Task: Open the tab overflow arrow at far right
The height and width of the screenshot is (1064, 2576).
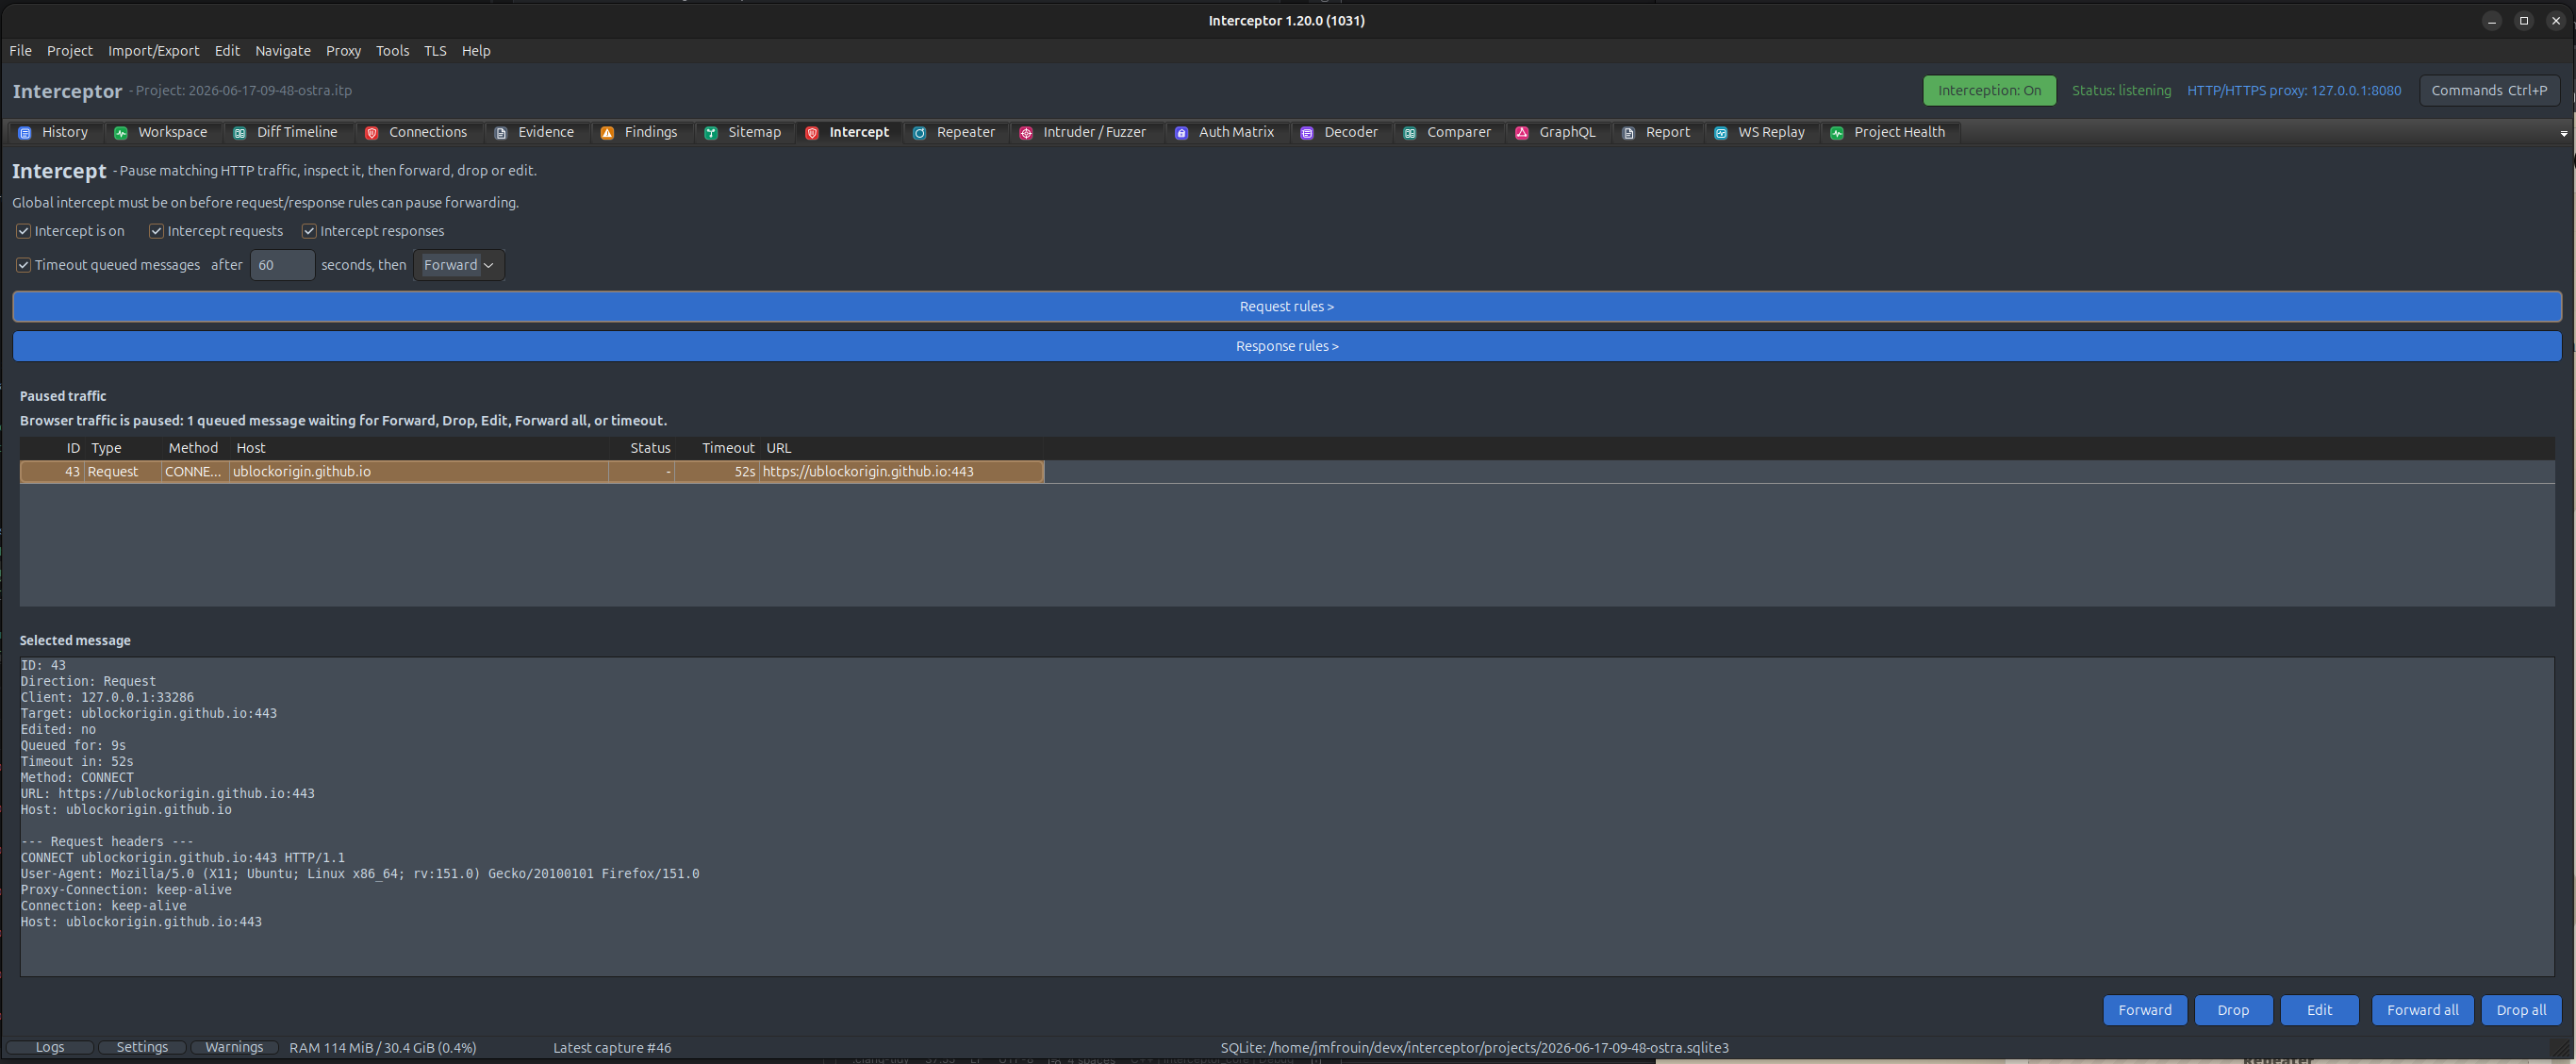Action: coord(2563,133)
